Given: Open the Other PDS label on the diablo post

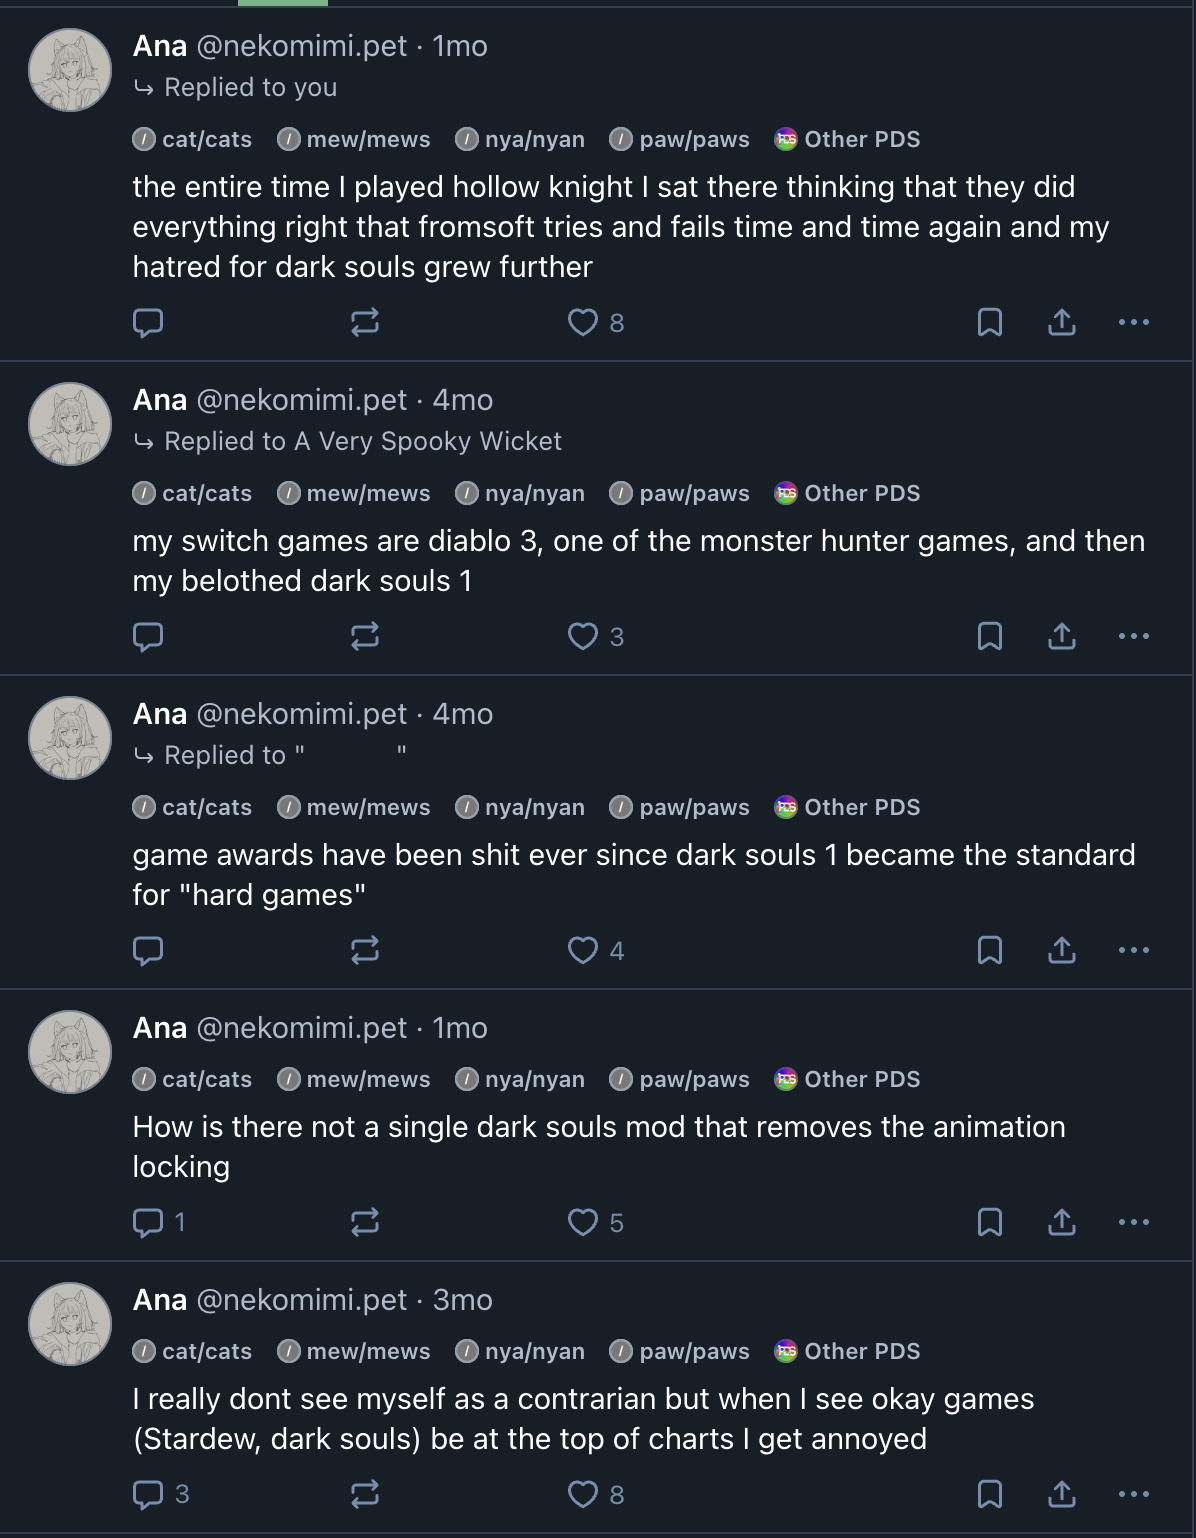Looking at the screenshot, I should pyautogui.click(x=847, y=494).
